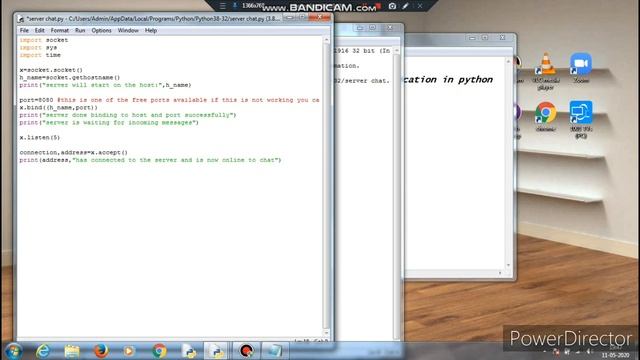Click scroll-down arrow in the notepad window
640x360 pixels.
[508, 265]
